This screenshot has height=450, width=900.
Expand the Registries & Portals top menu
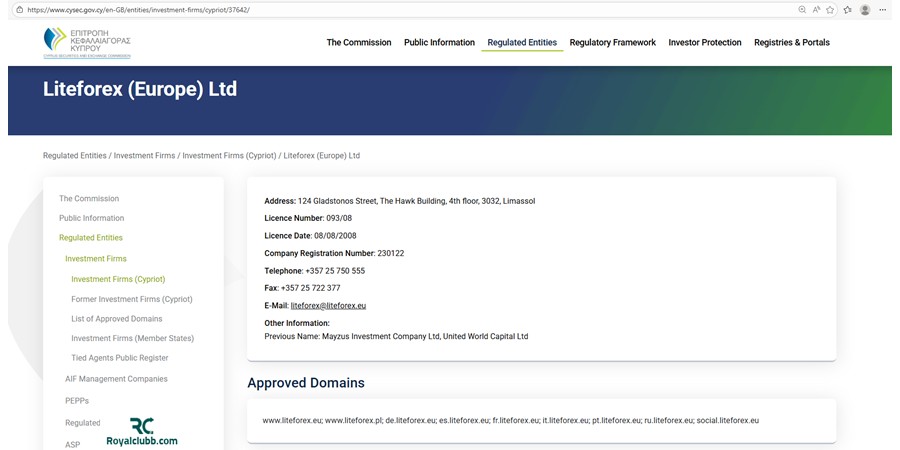coord(791,42)
